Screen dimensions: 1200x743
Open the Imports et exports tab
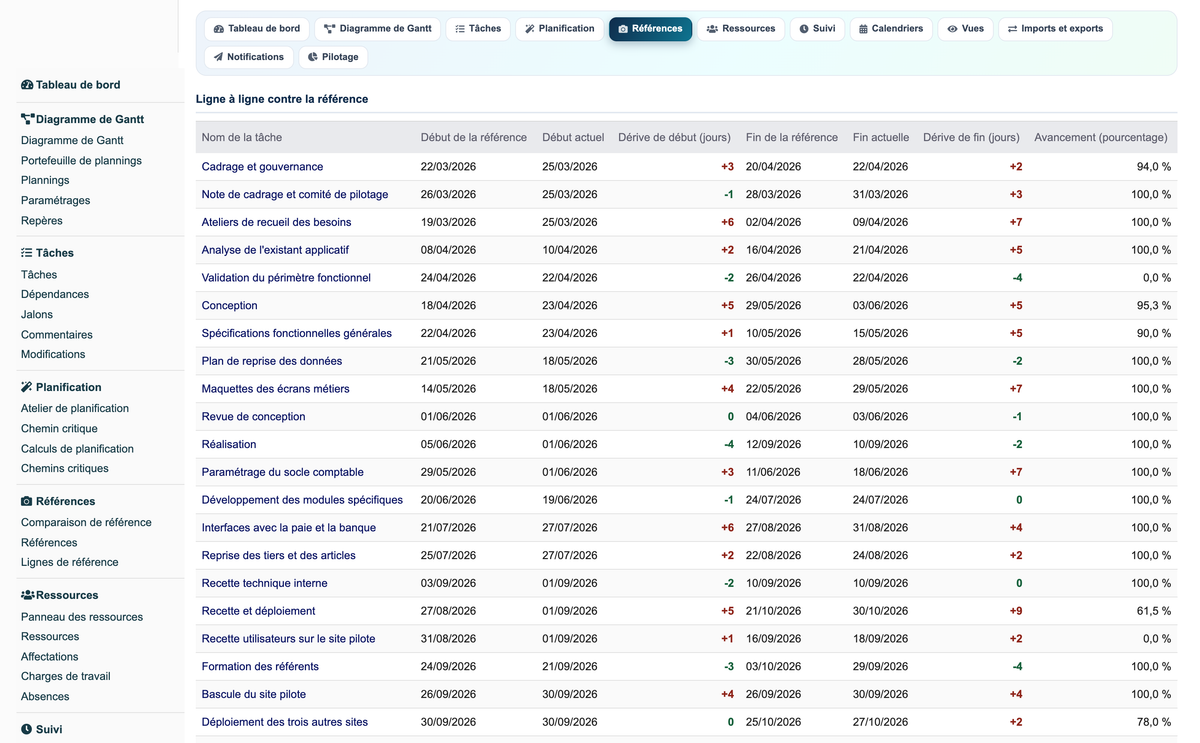tap(1055, 29)
